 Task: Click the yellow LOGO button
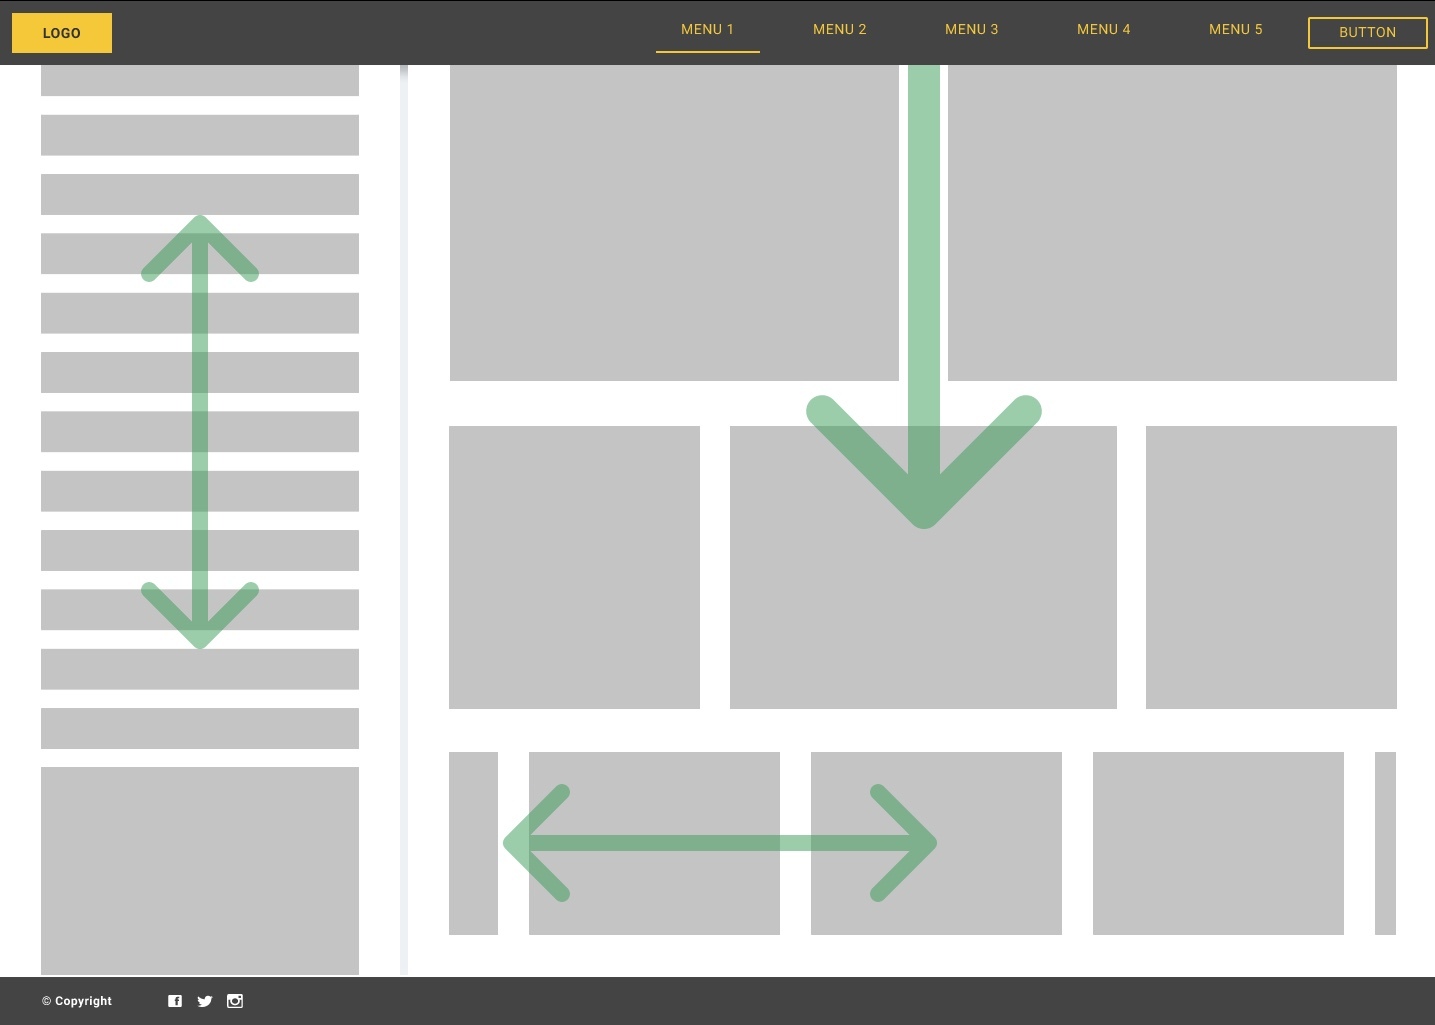[61, 33]
